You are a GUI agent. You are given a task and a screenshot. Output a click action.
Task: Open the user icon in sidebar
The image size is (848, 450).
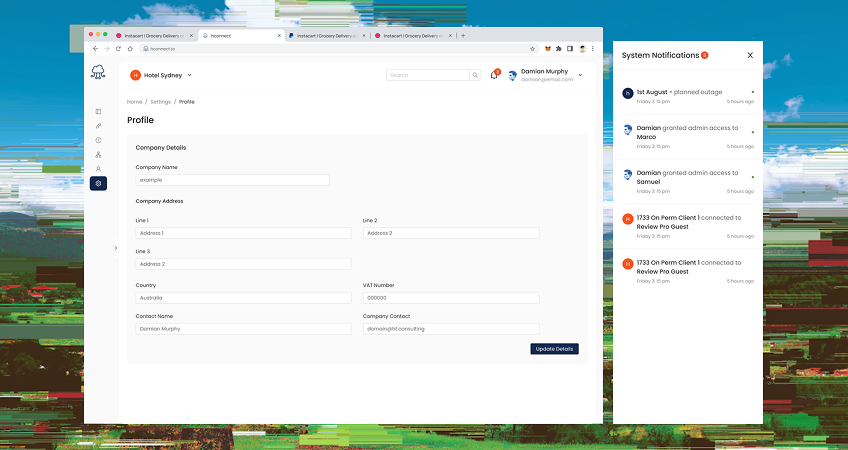(98, 169)
